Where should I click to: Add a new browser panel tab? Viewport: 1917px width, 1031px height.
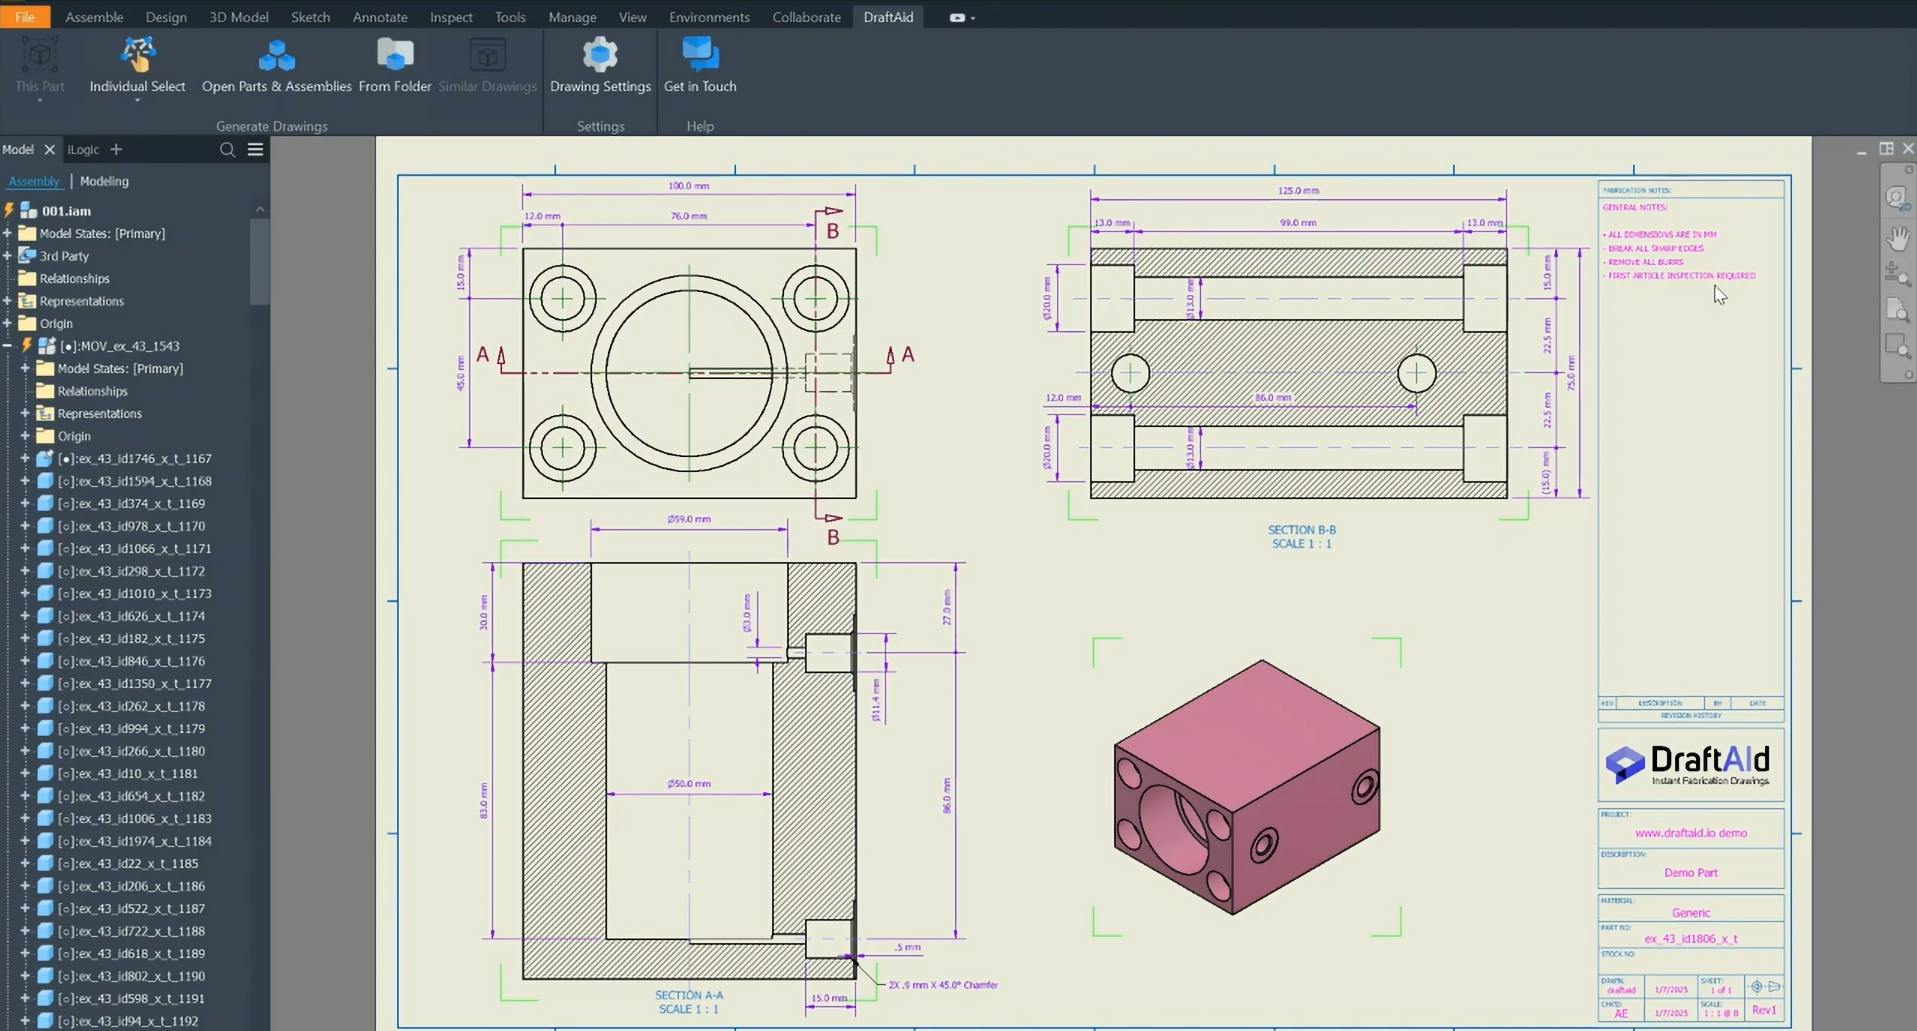116,150
